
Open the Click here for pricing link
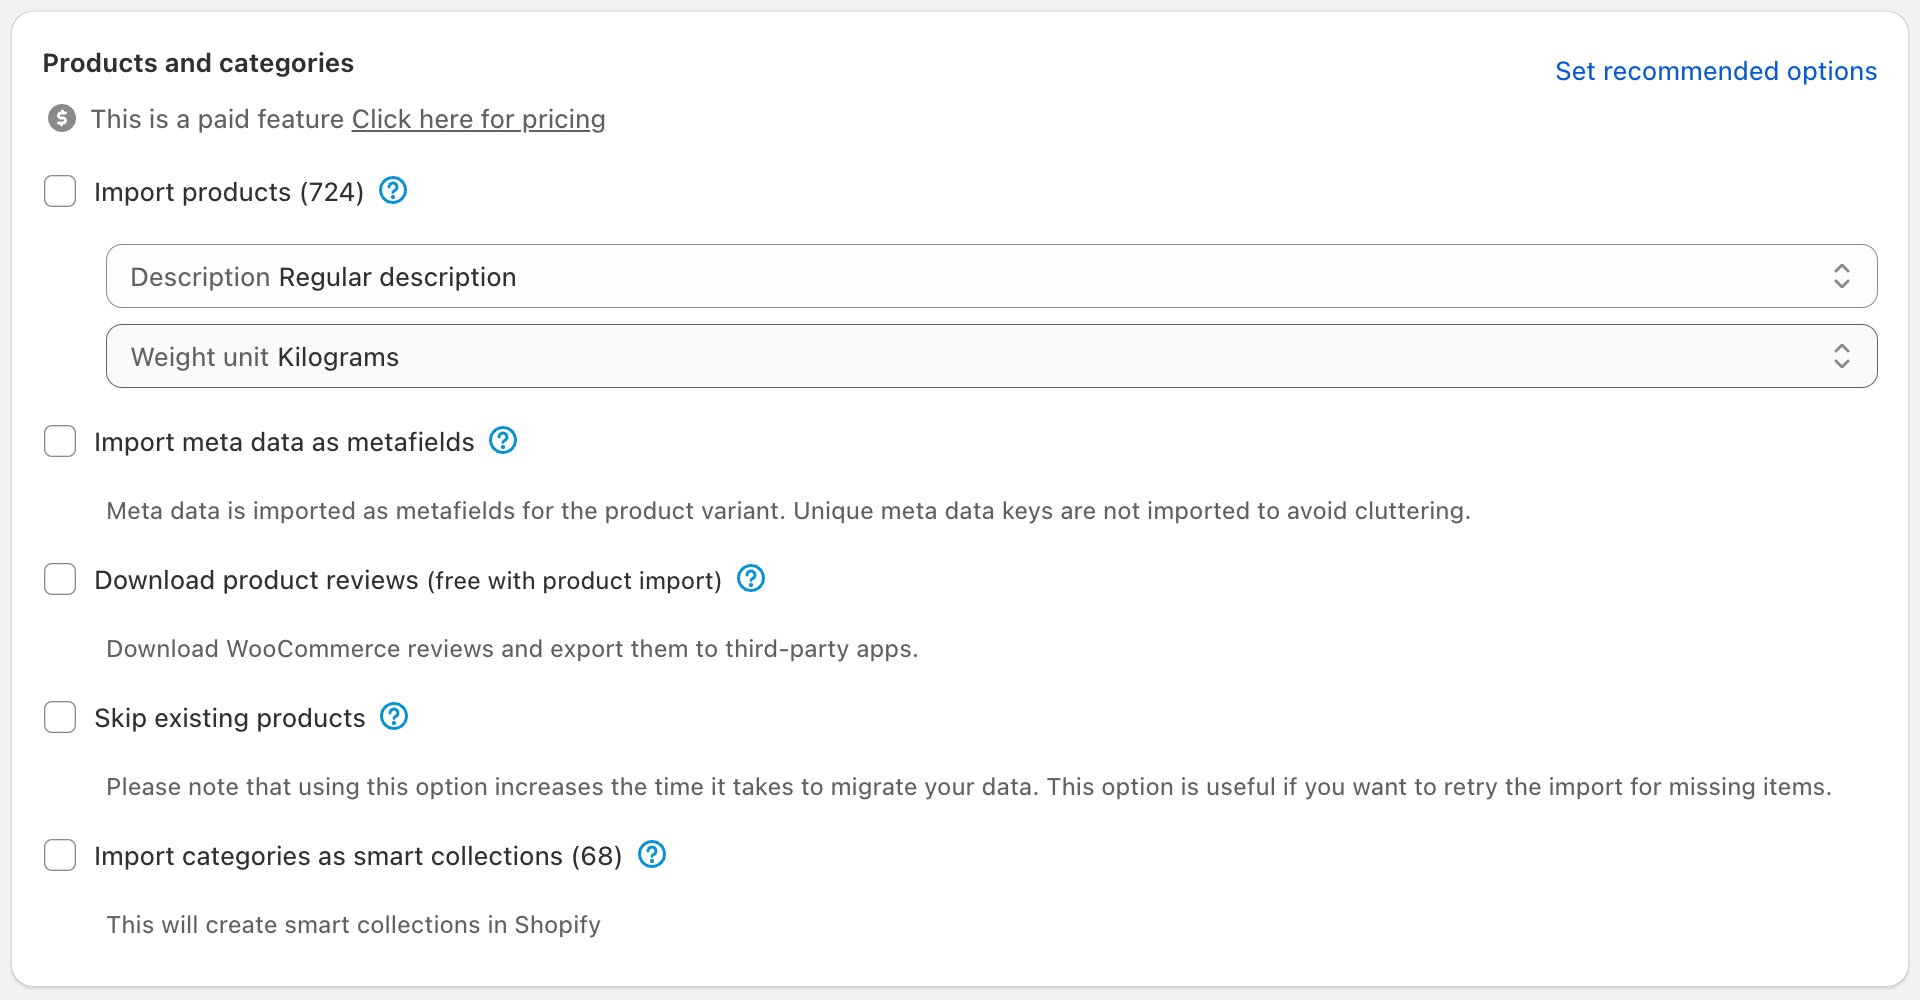pyautogui.click(x=478, y=119)
